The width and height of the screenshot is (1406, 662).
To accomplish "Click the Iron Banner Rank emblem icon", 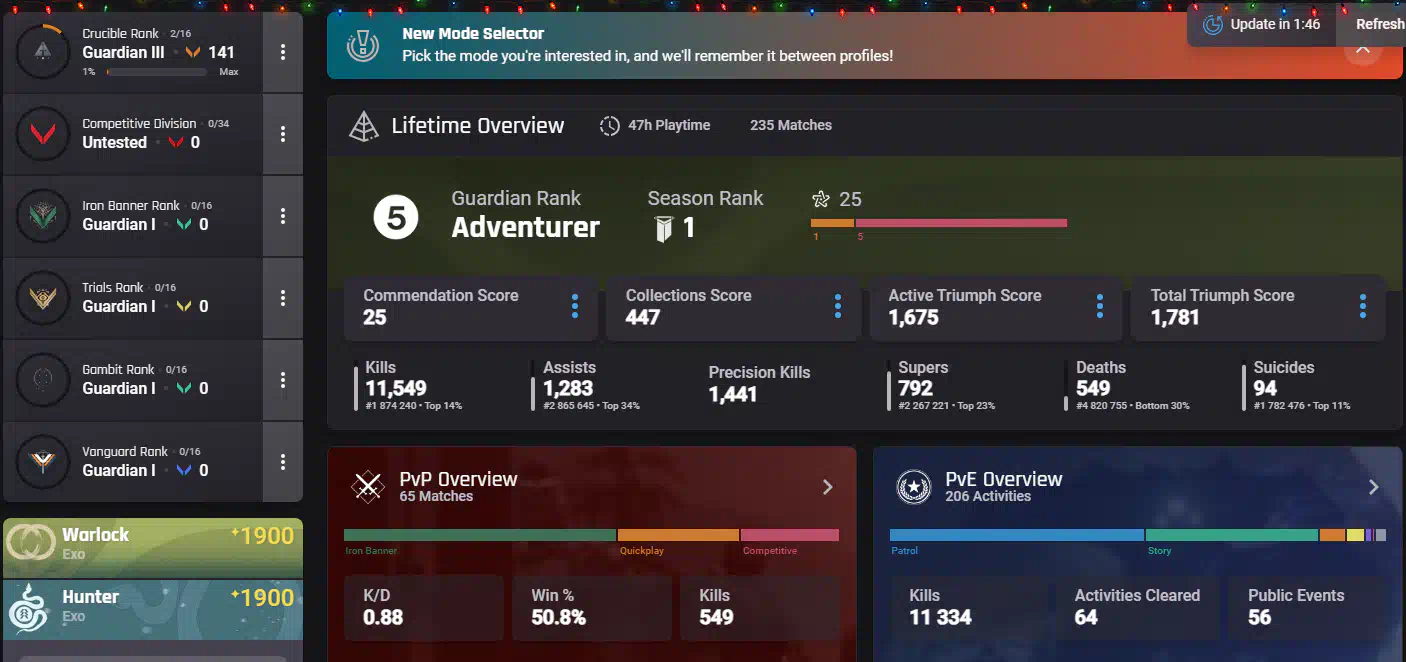I will (42, 216).
